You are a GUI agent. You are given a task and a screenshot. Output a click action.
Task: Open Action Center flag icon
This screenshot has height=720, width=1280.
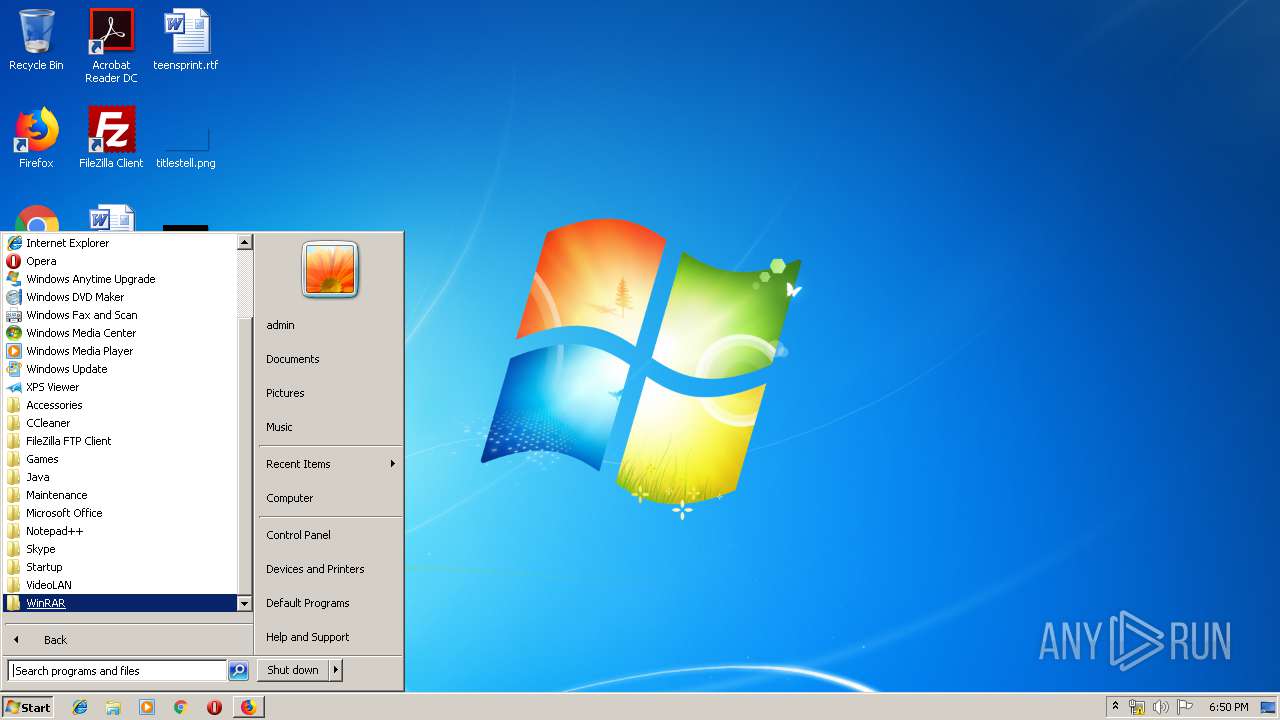pyautogui.click(x=1184, y=707)
